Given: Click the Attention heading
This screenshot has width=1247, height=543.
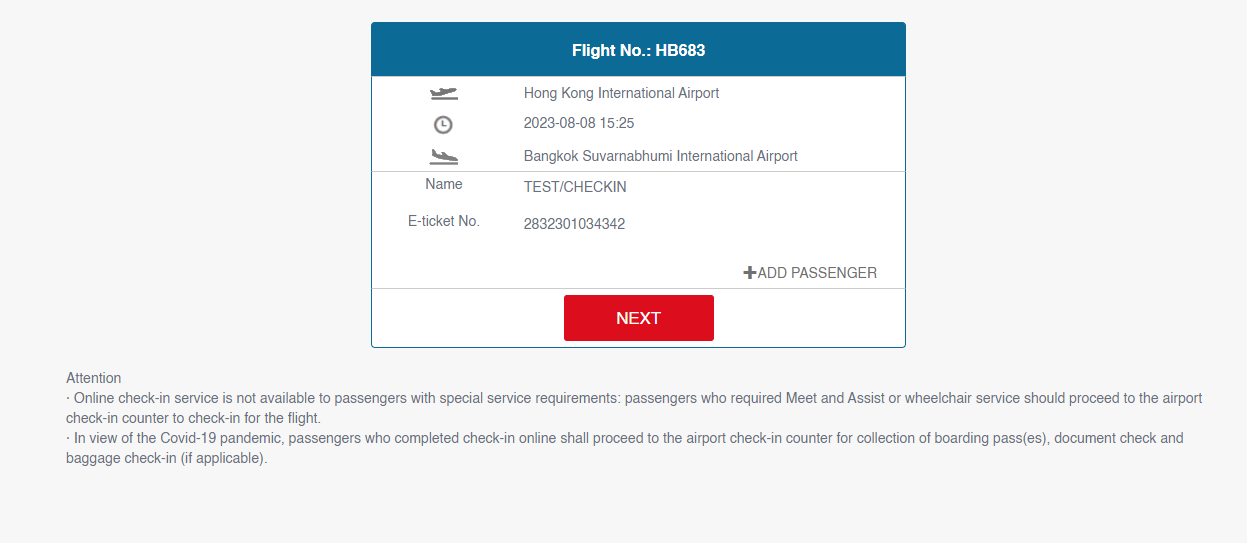Looking at the screenshot, I should 93,378.
